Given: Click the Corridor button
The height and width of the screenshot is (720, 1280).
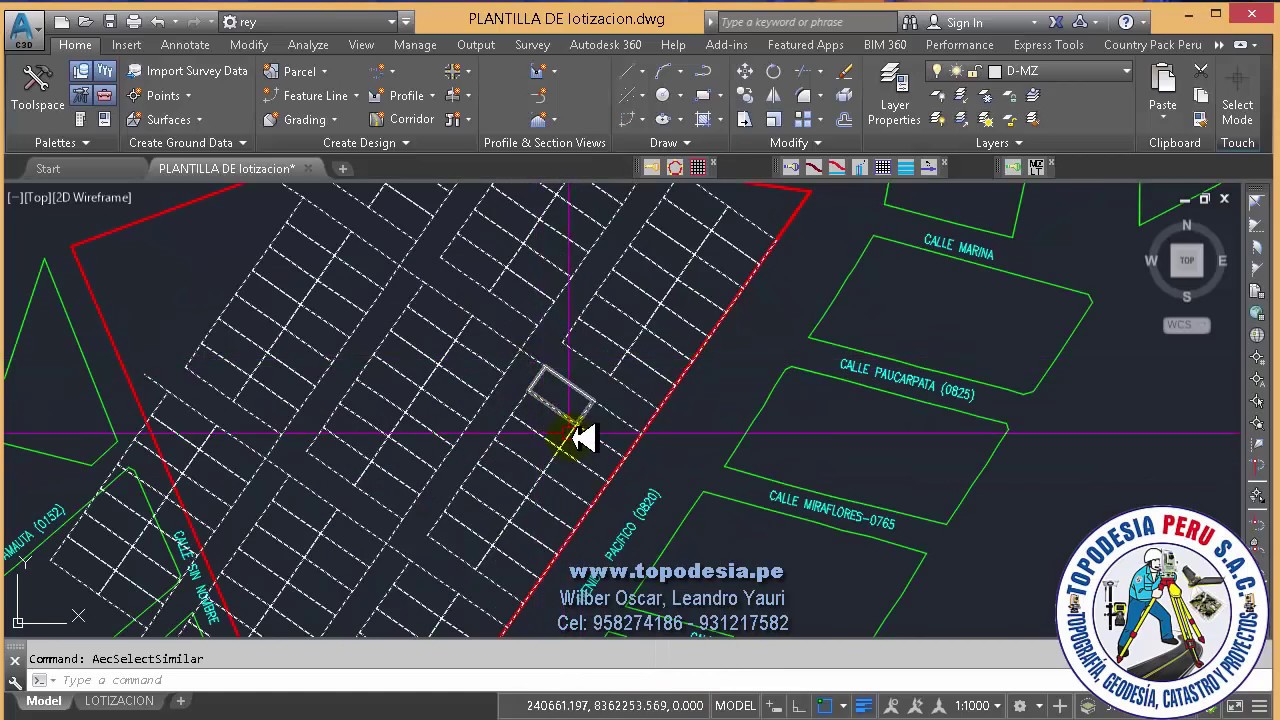Looking at the screenshot, I should pos(401,119).
